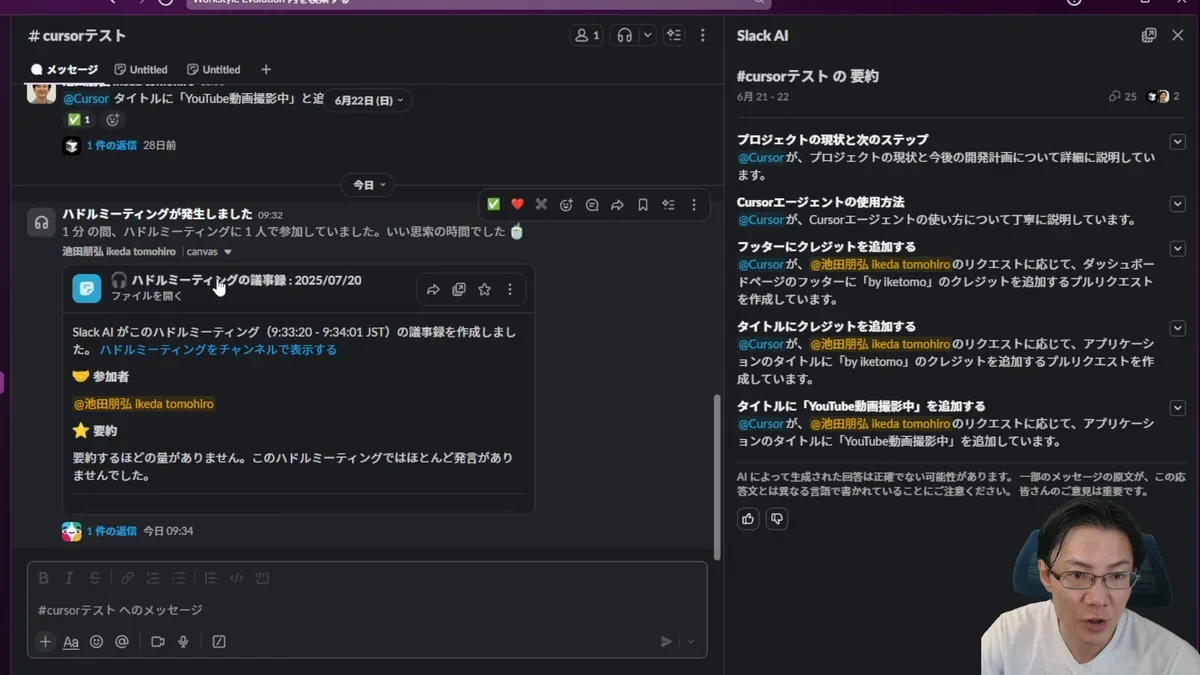Click ハドルミーティングをチャンネルで表示する link

[218, 350]
